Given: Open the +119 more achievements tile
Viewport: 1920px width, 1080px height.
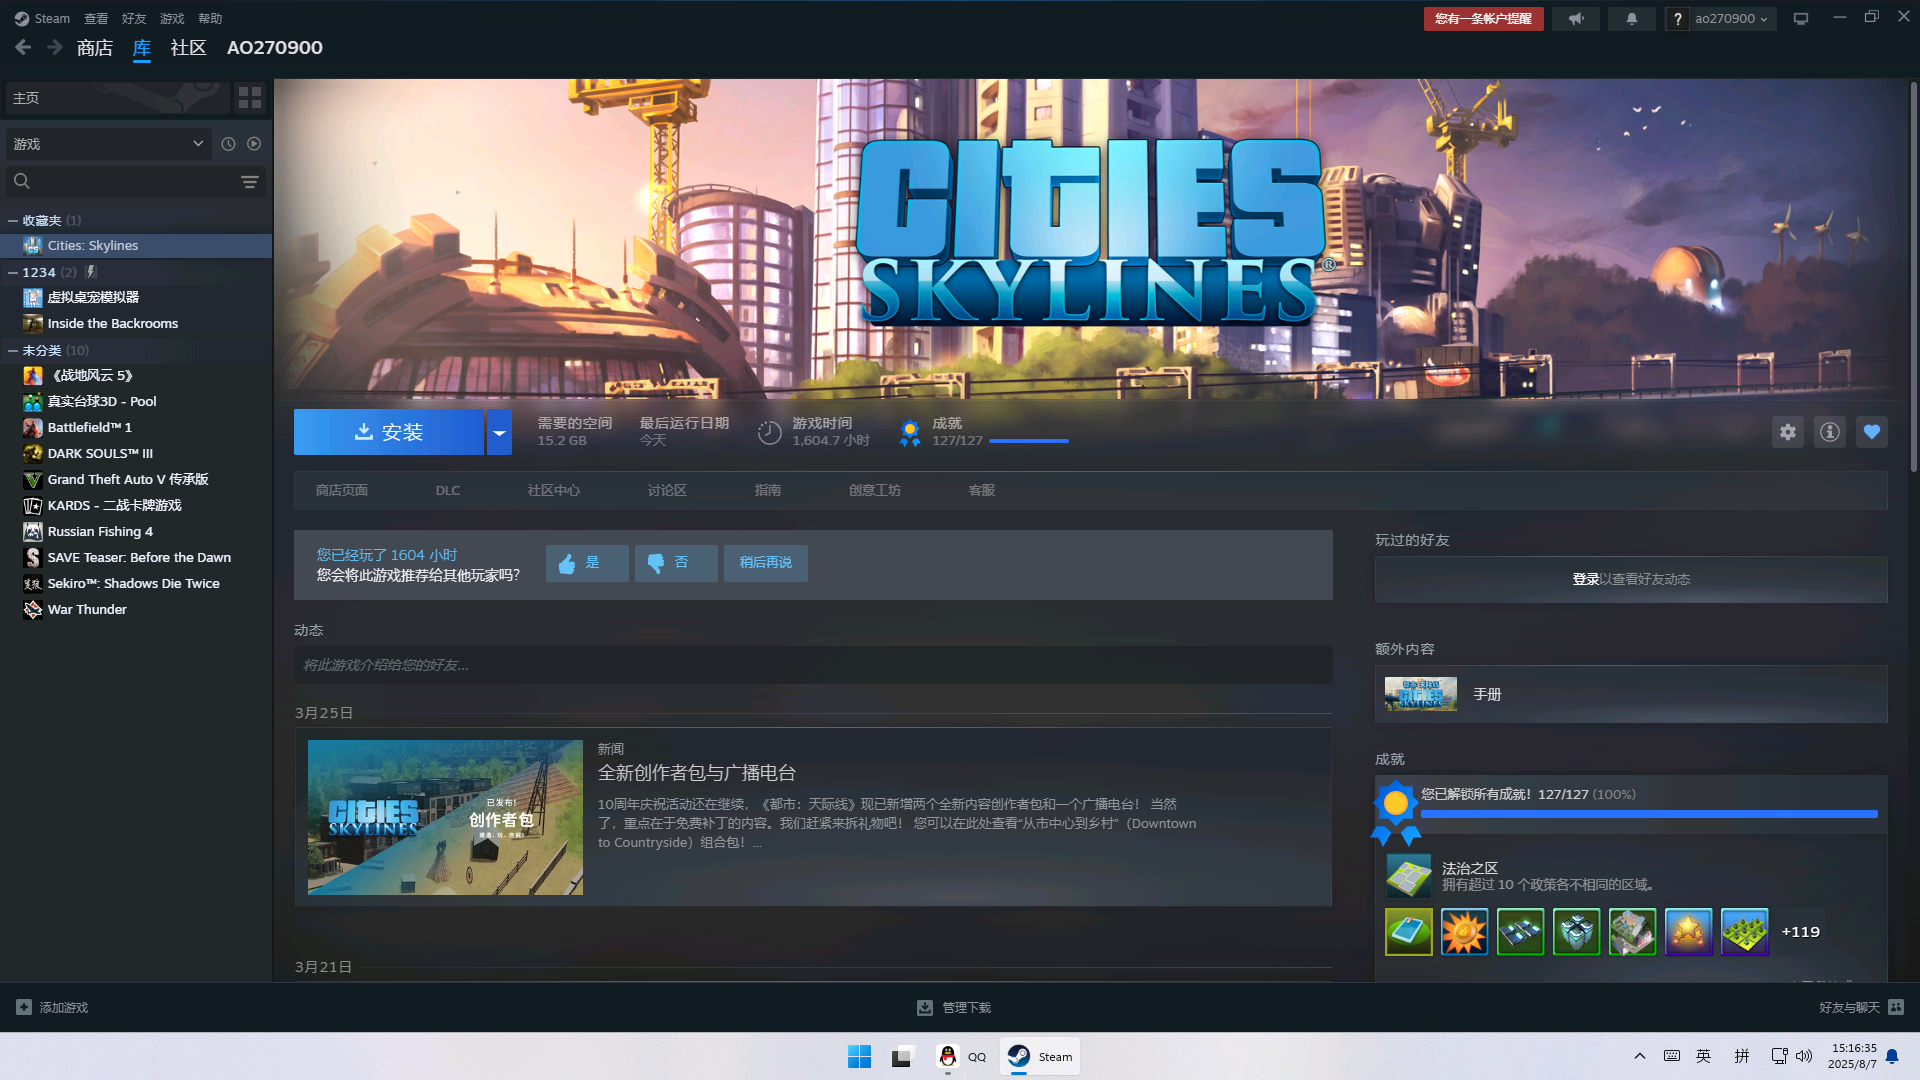Looking at the screenshot, I should [x=1801, y=932].
